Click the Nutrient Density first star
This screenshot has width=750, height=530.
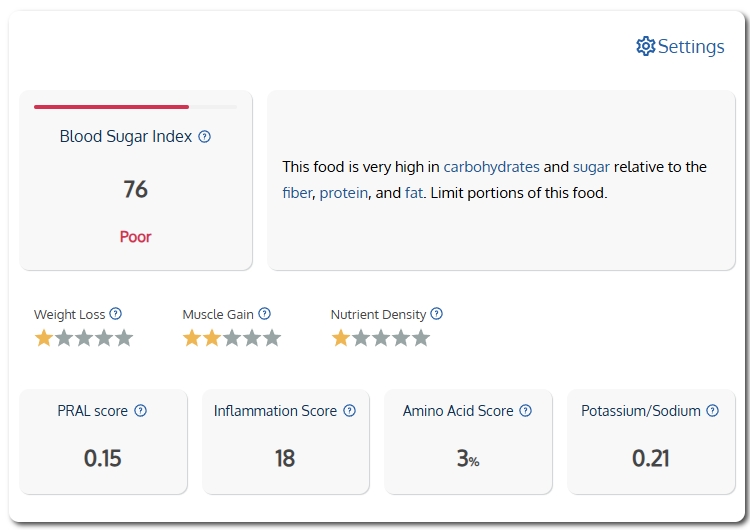(341, 338)
